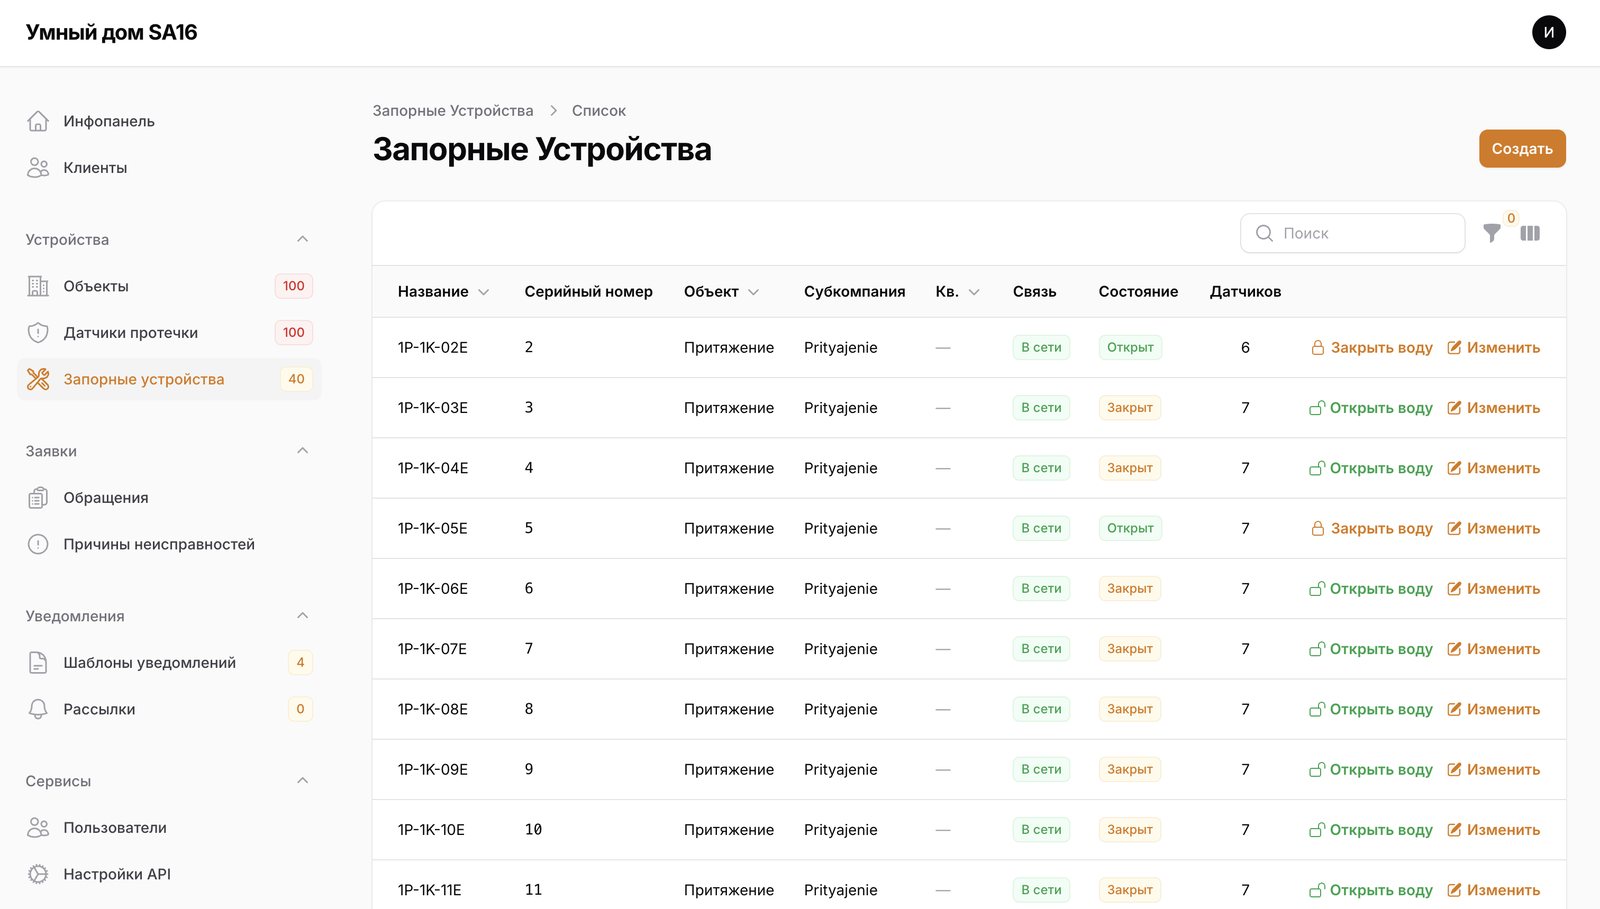The image size is (1600, 909).
Task: Click Закрыть воду for device 1P-1K-05E
Action: pyautogui.click(x=1371, y=529)
